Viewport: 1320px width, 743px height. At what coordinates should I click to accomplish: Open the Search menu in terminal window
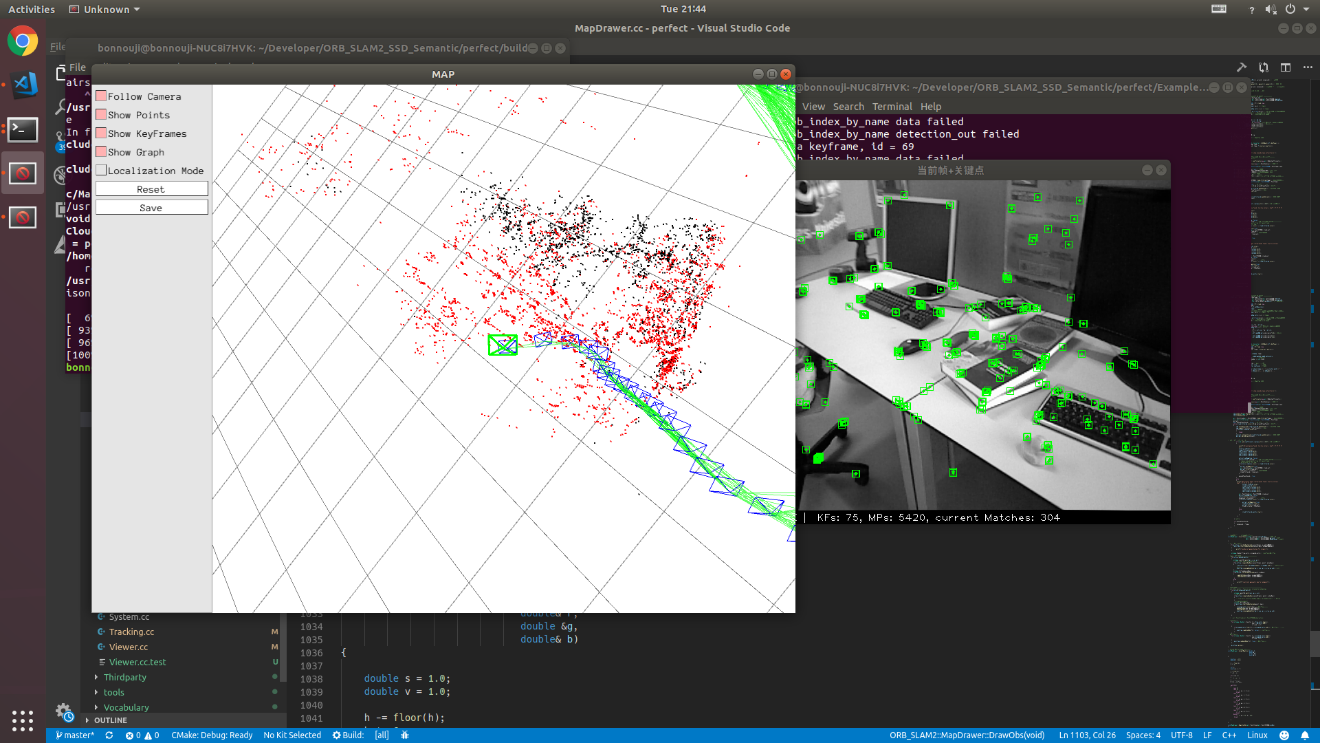point(848,106)
